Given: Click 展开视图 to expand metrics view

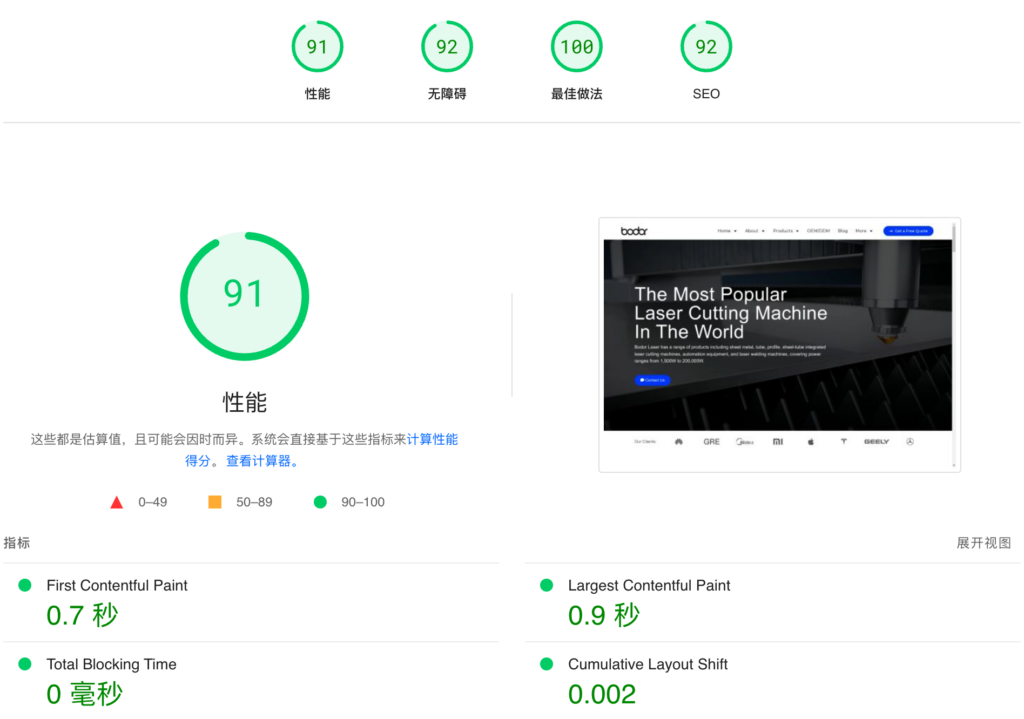Looking at the screenshot, I should coord(984,543).
